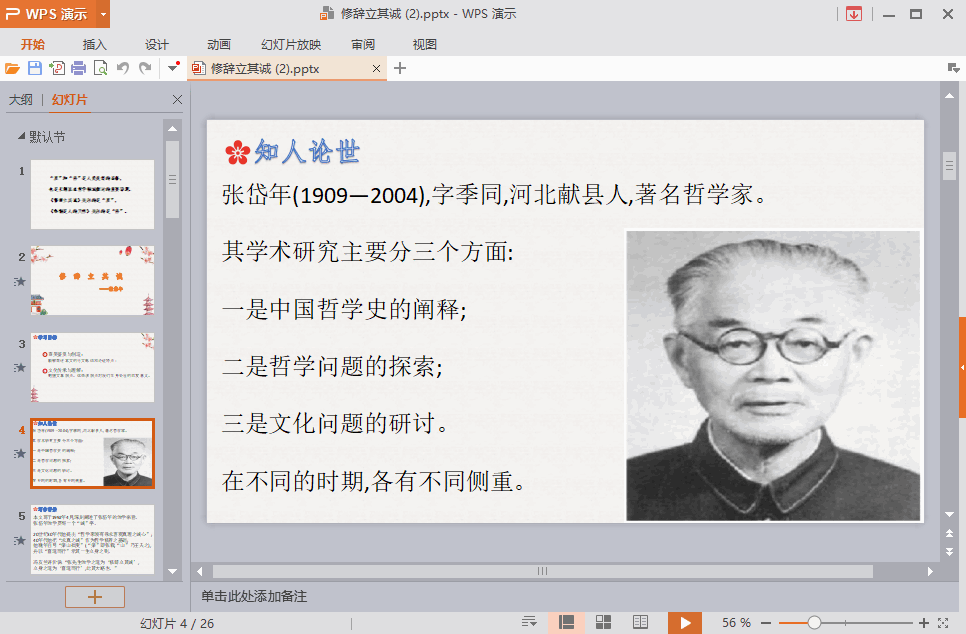This screenshot has width=966, height=634.
Task: Open the WPS 演示 application menu dropdown arrow
Action: [104, 14]
